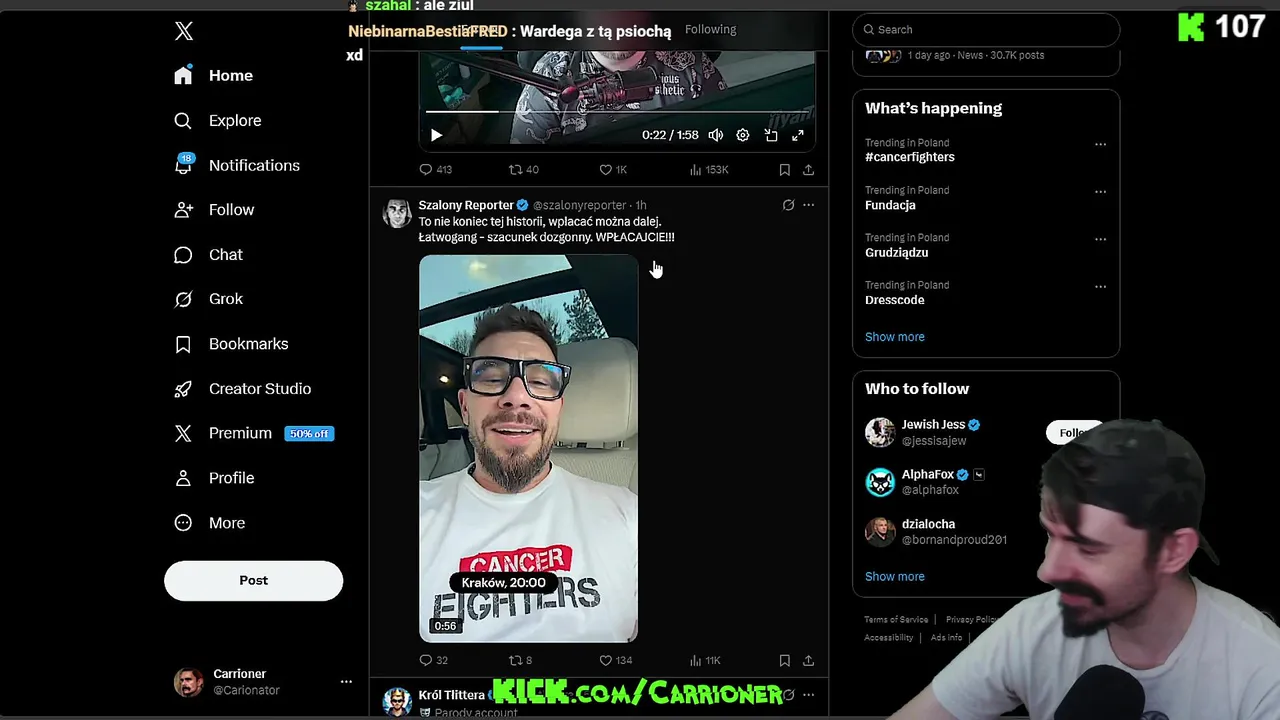The image size is (1280, 720).
Task: Open dzialocha profile suggestion
Action: (x=928, y=524)
